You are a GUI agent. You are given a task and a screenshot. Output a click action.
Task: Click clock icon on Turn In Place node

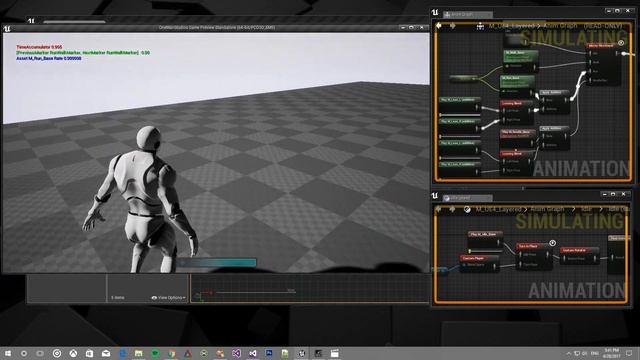[552, 243]
